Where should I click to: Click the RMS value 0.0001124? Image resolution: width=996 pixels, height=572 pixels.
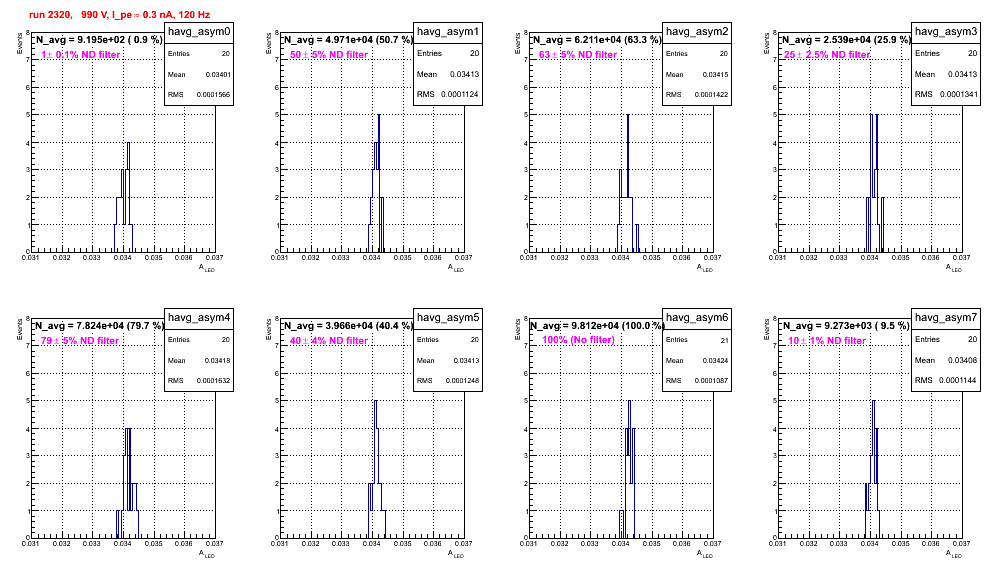tap(461, 94)
